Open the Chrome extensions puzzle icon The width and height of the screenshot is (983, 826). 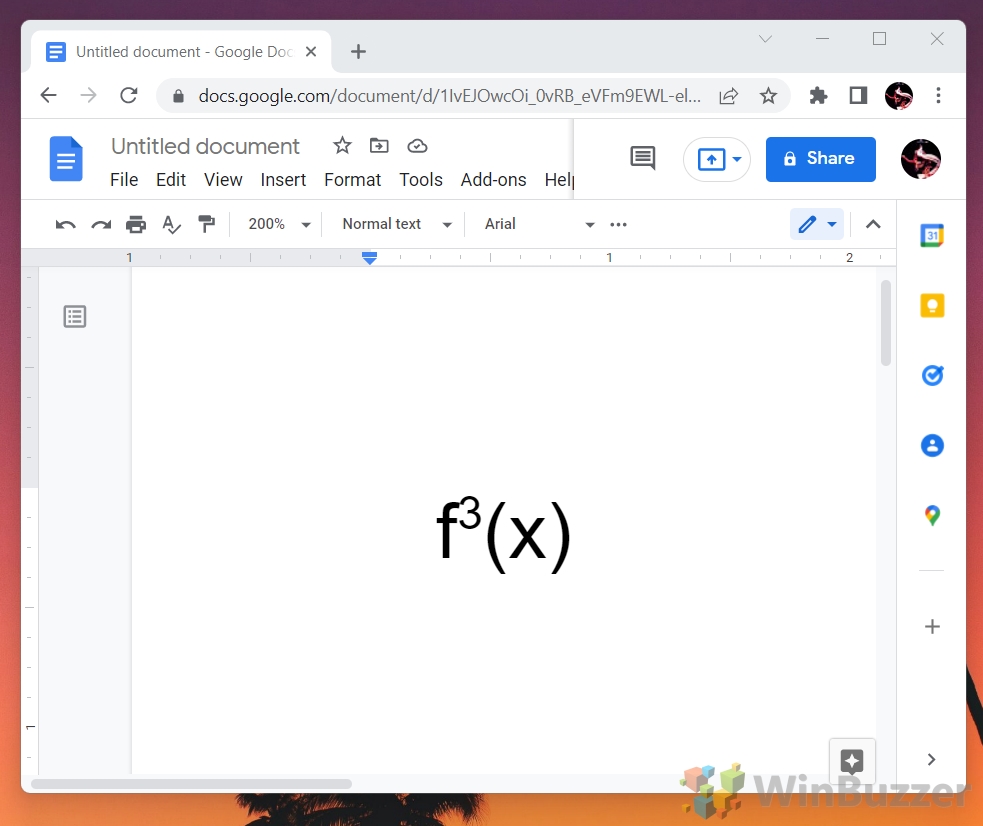[x=818, y=96]
